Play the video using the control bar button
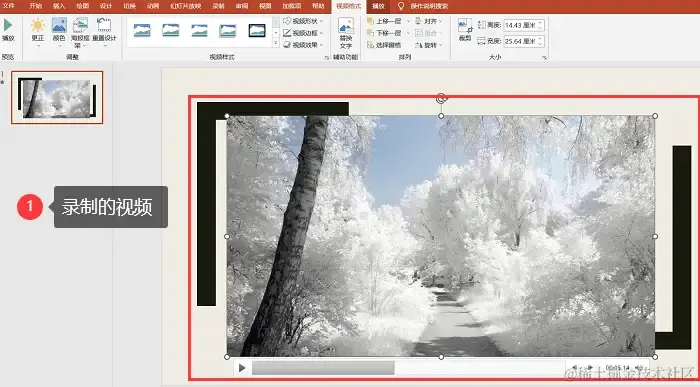 coord(242,368)
